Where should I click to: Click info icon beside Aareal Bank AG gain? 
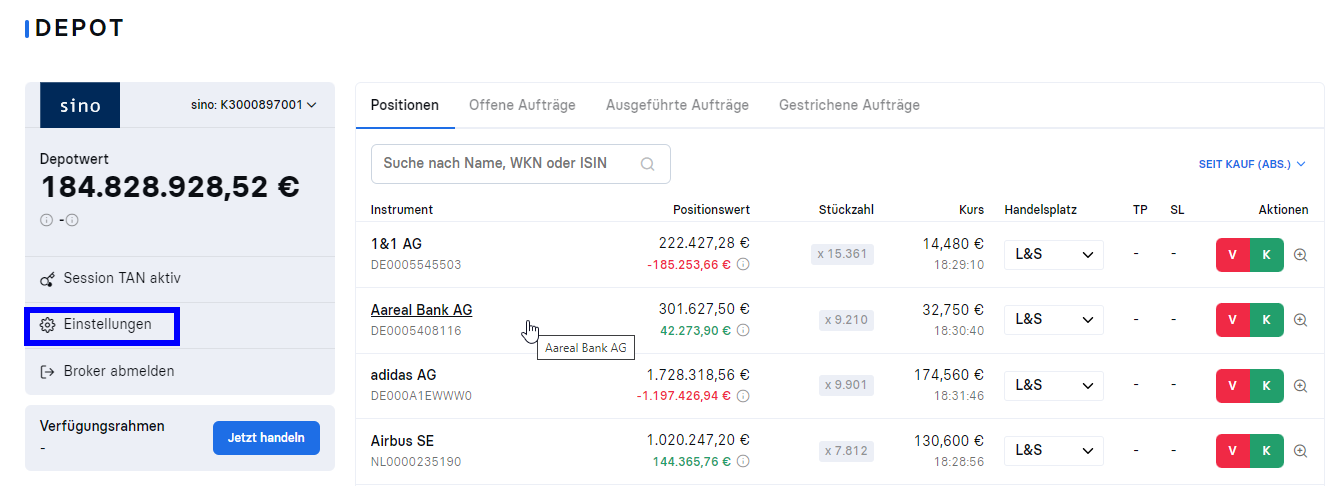[743, 330]
